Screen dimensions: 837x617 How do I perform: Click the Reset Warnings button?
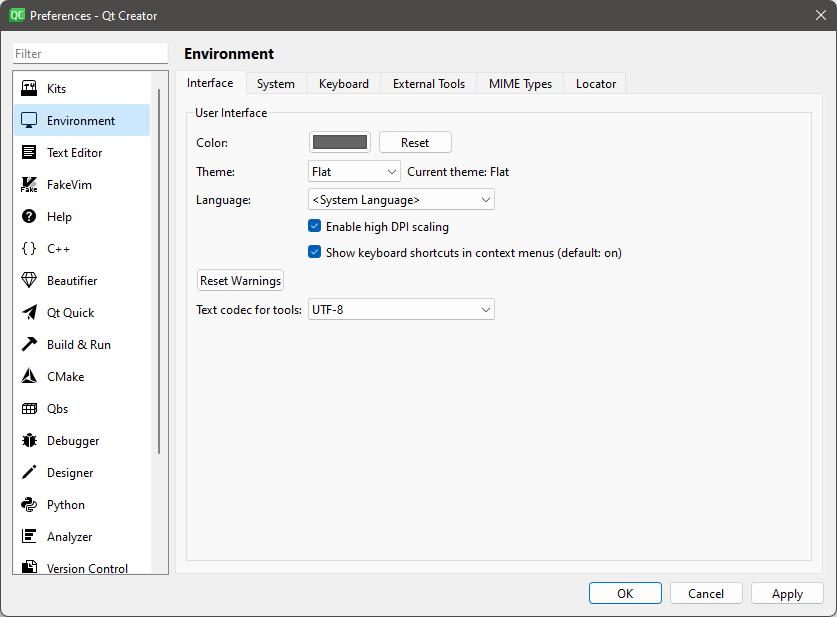[x=240, y=281]
